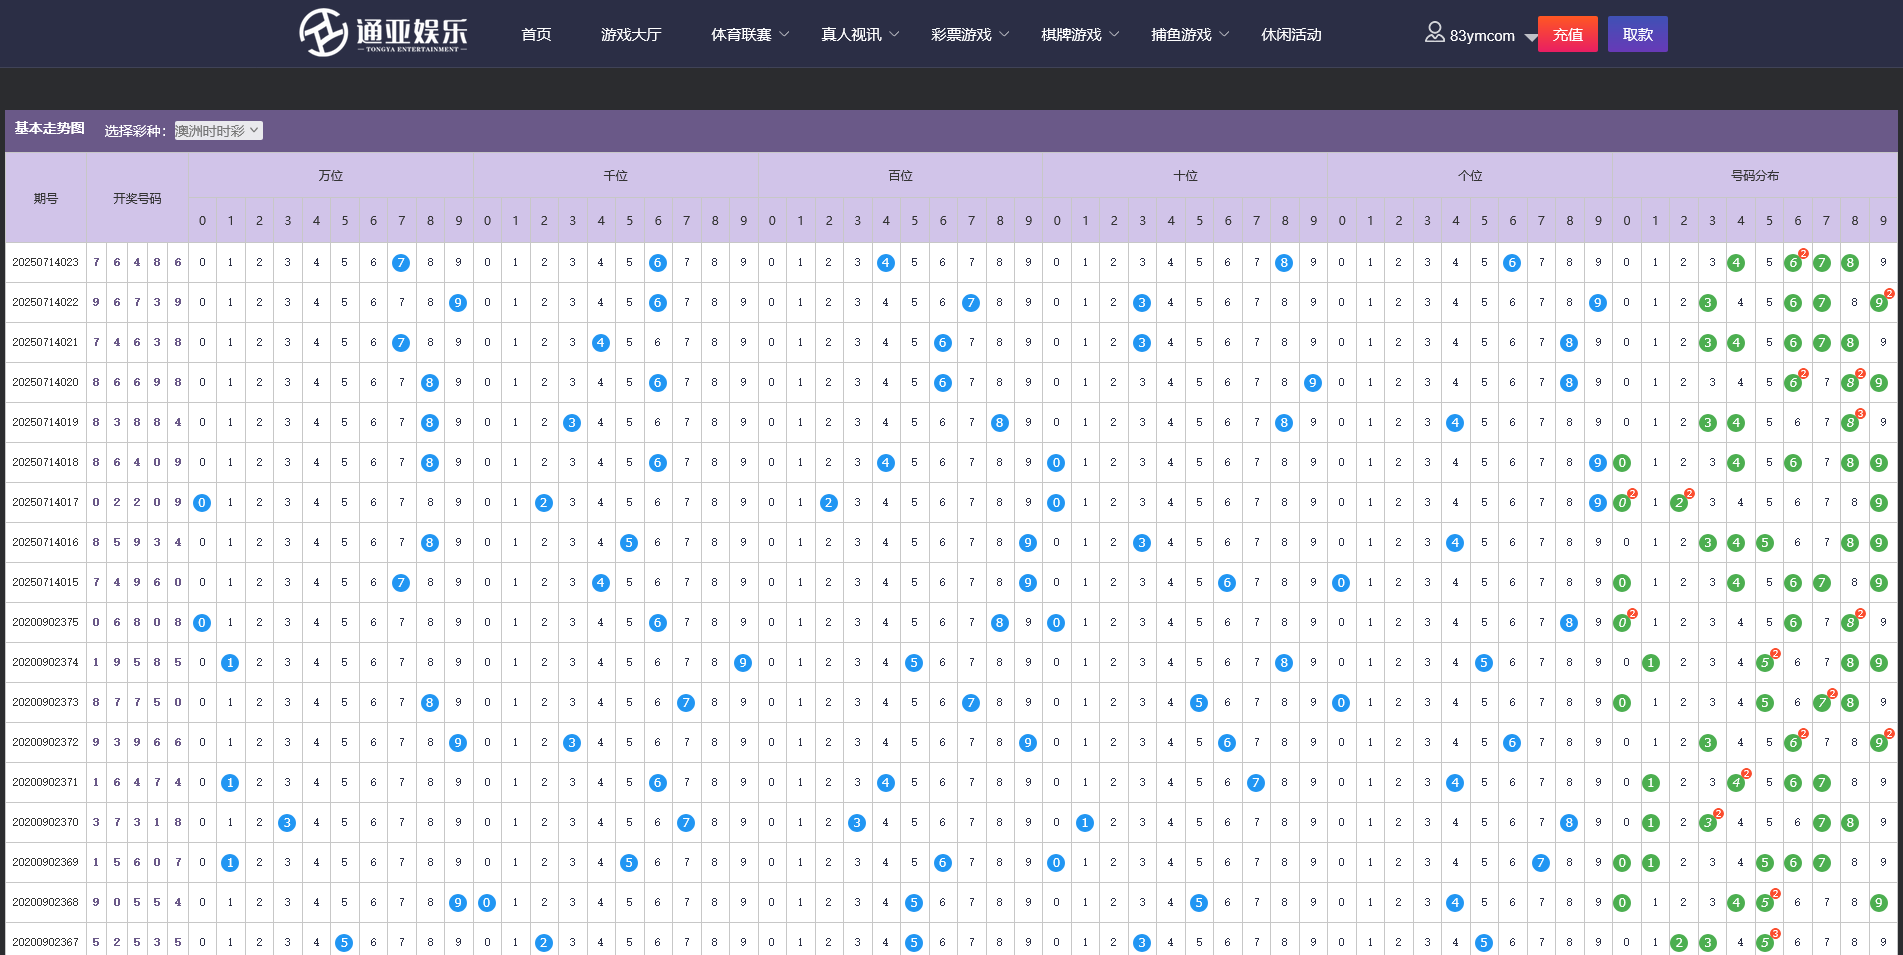Expand the 83ymcom account dropdown arrow
Viewport: 1903px width, 955px height.
[x=1530, y=37]
